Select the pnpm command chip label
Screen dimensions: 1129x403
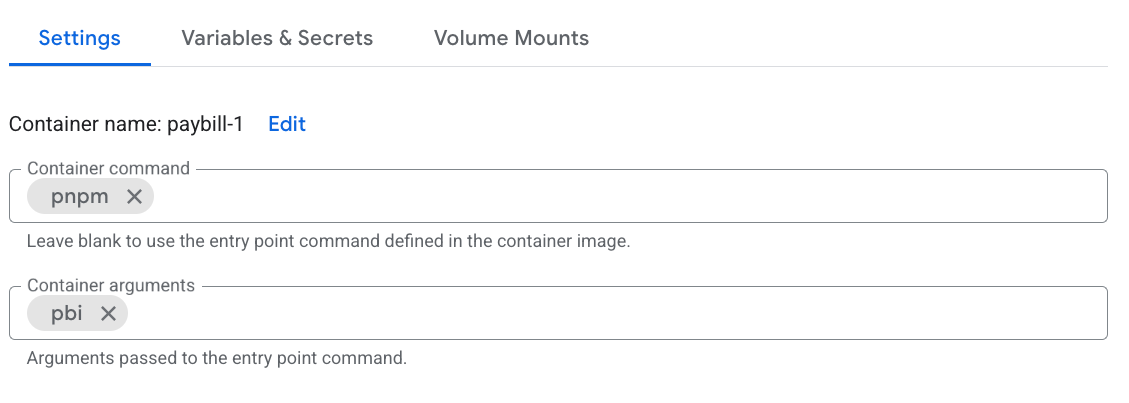[x=79, y=197]
